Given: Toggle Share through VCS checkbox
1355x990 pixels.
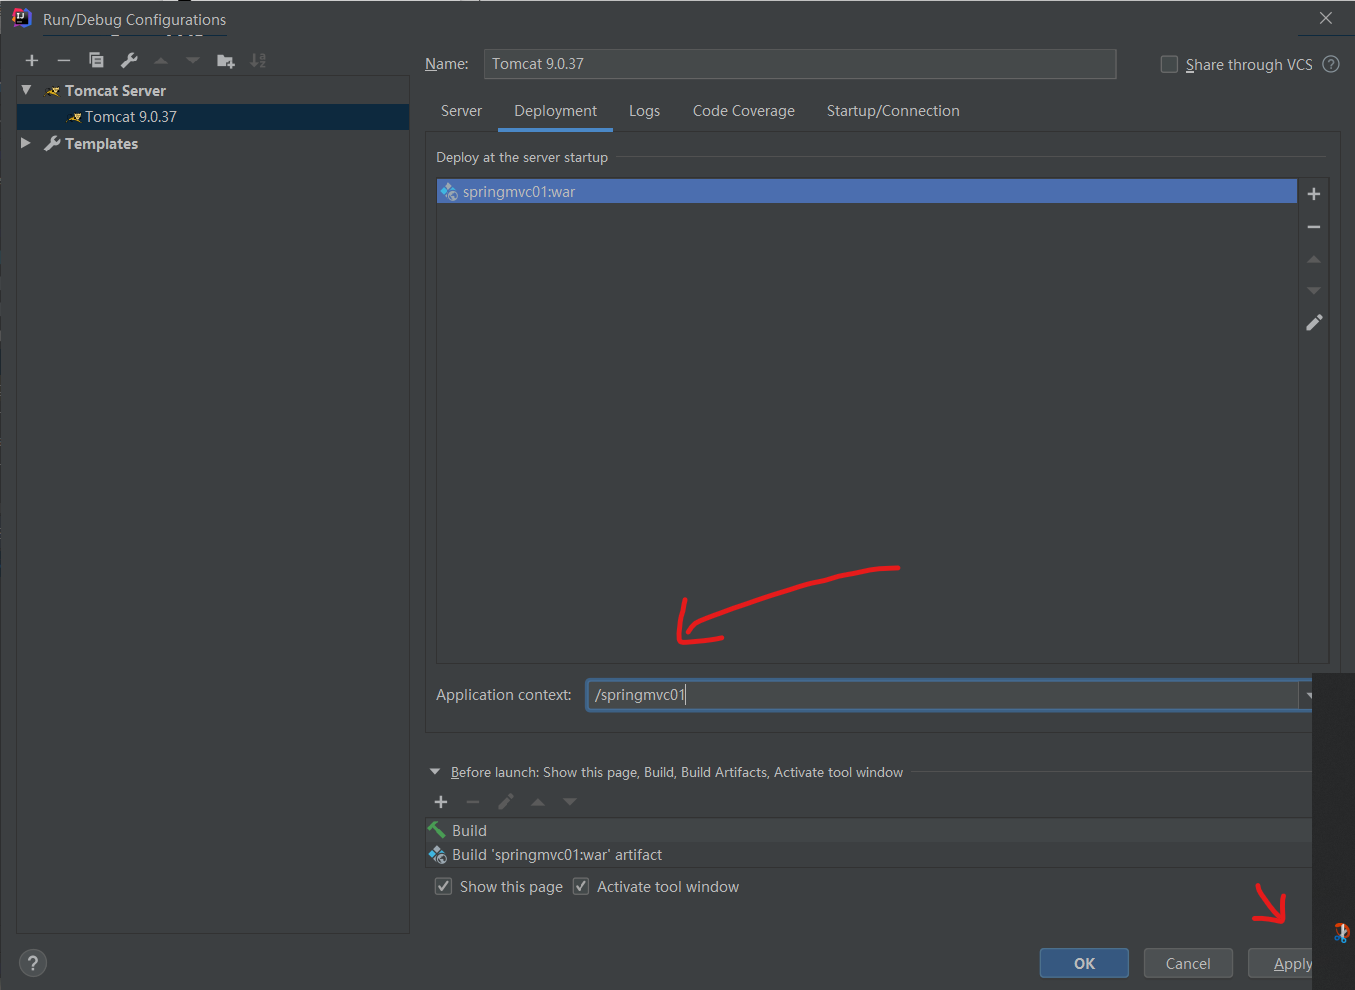Looking at the screenshot, I should (x=1169, y=64).
